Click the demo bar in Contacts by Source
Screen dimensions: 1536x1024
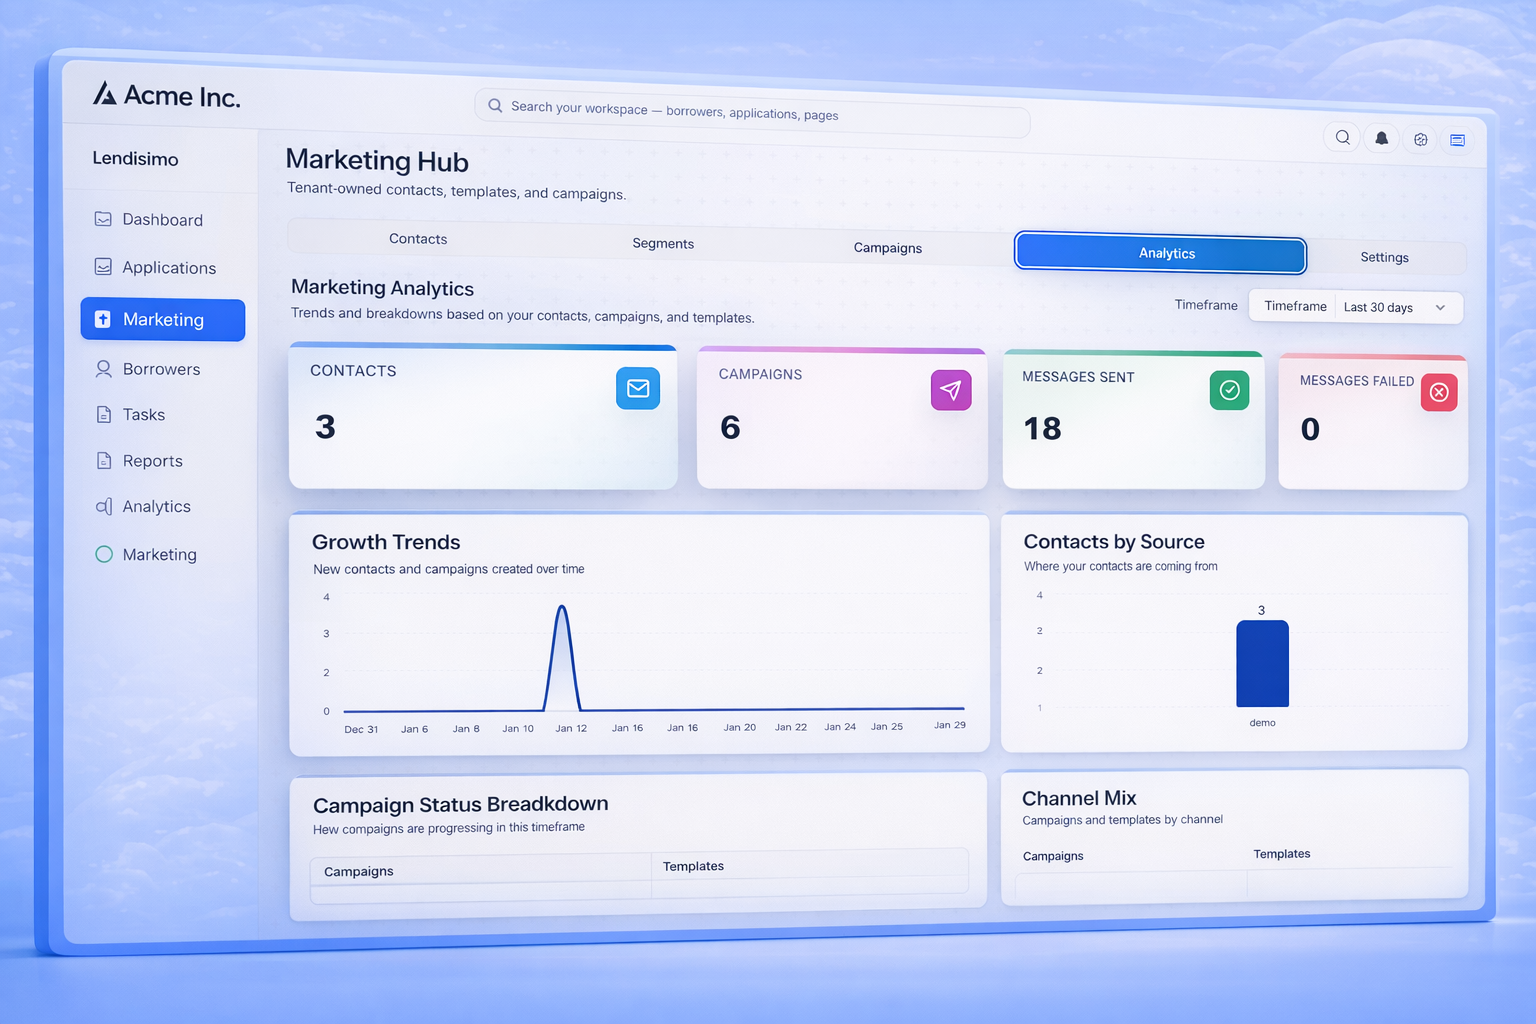(x=1262, y=663)
